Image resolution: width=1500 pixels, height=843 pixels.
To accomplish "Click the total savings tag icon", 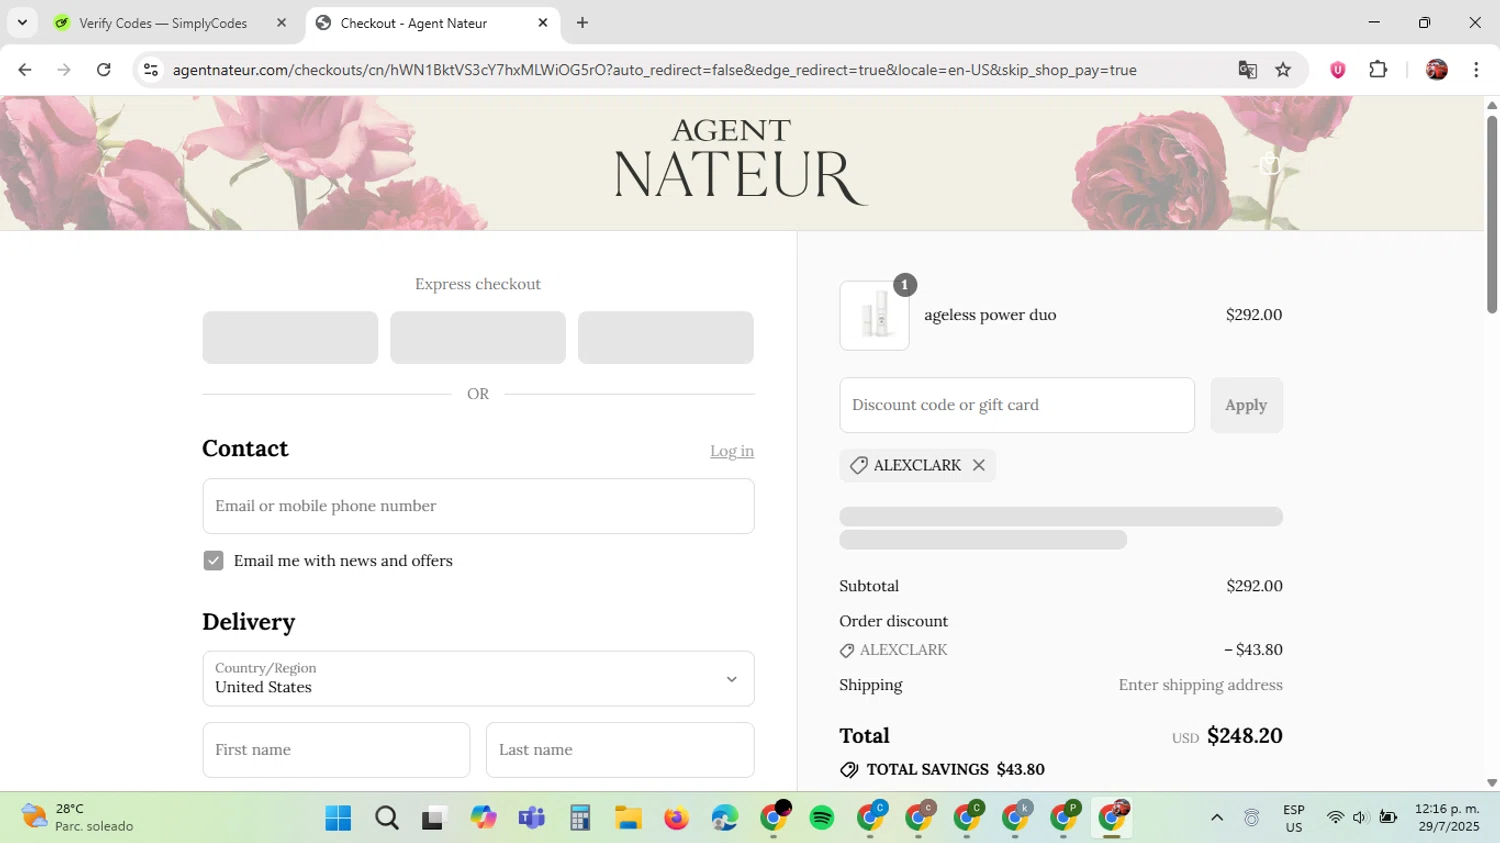I will 849,770.
